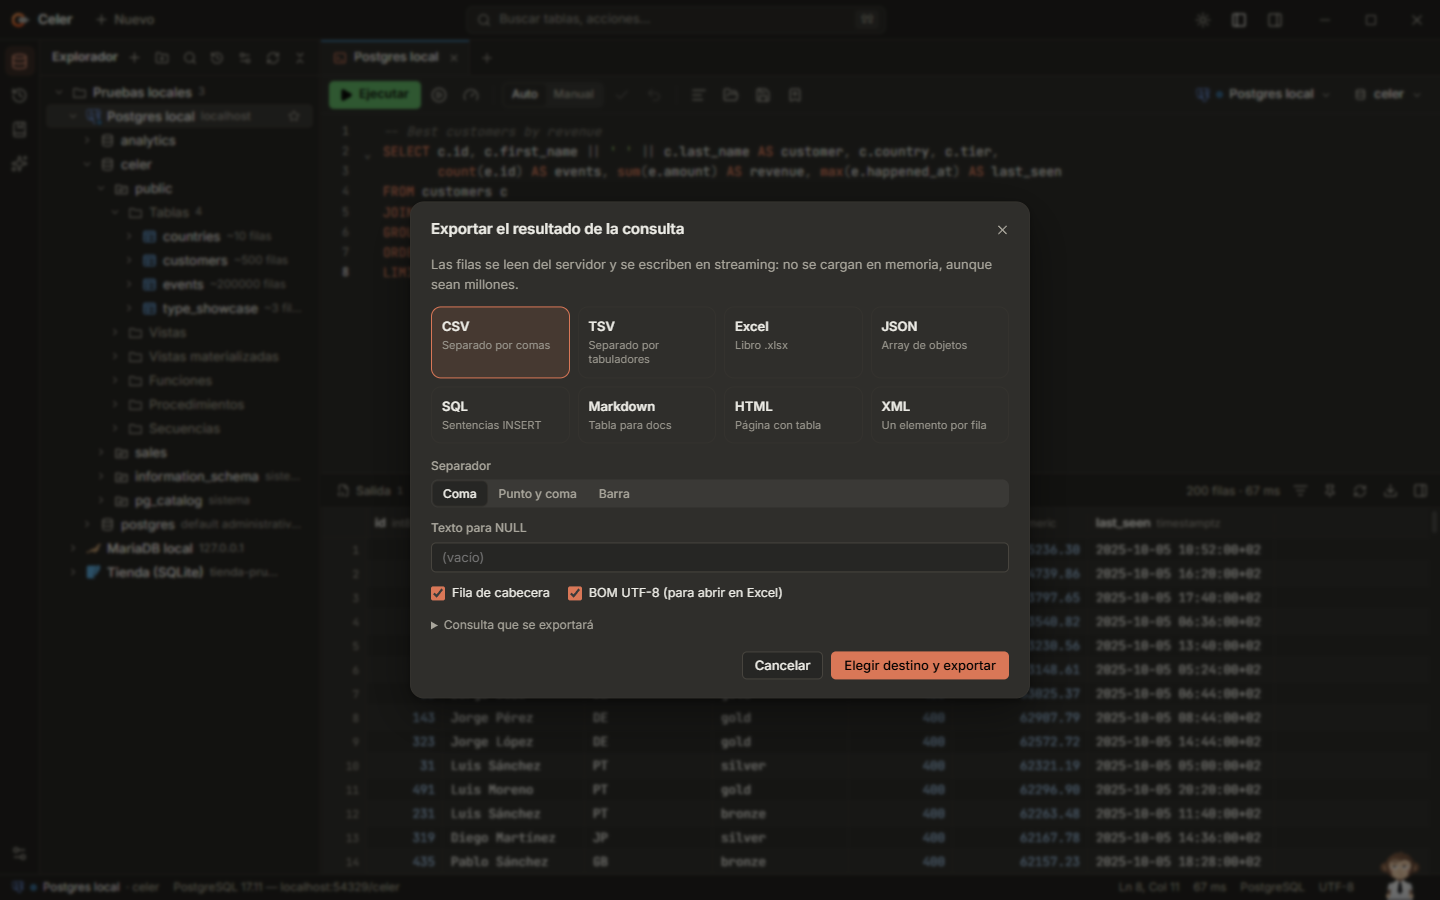The width and height of the screenshot is (1440, 900).
Task: Toggle the BOM UTF-8 checkbox
Action: 575,593
